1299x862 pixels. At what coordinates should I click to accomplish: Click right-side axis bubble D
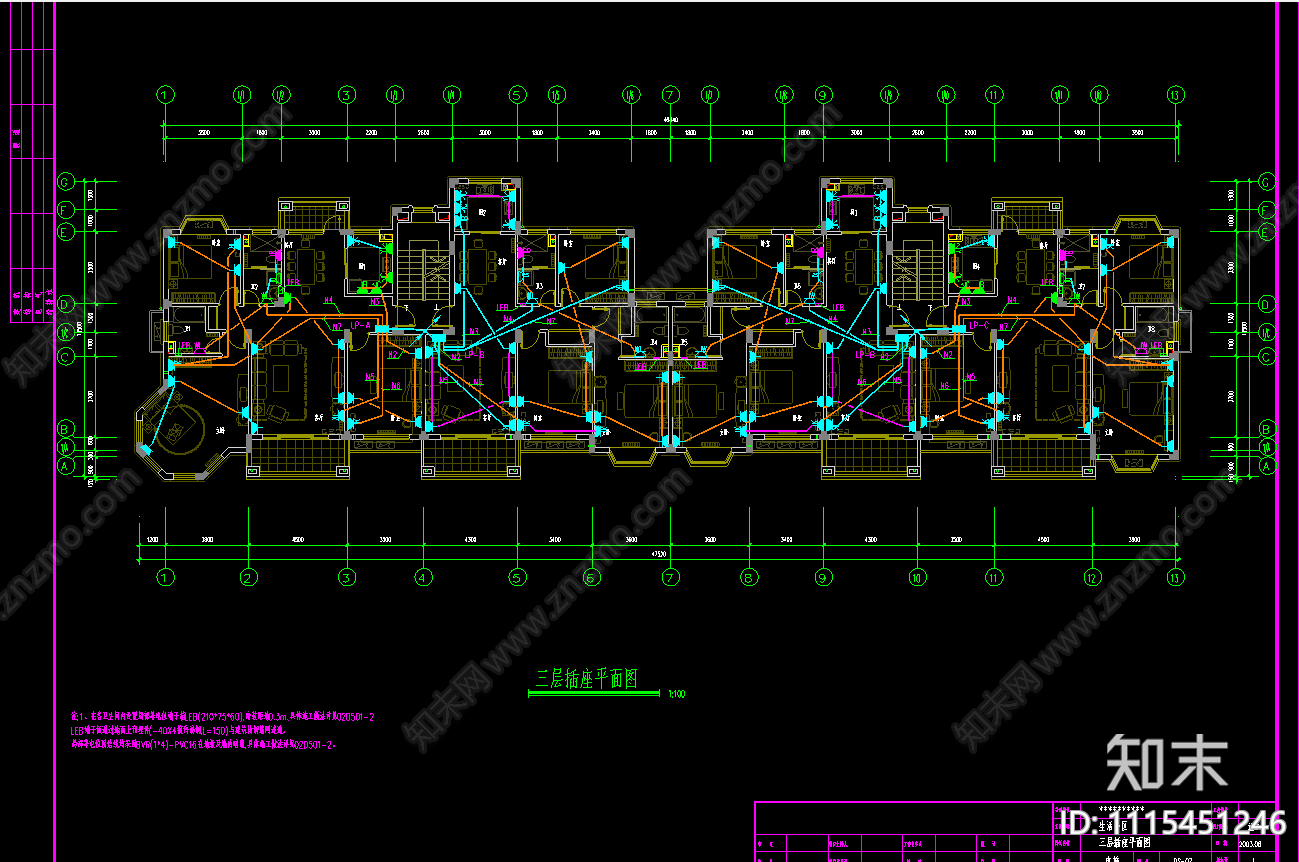[1266, 303]
